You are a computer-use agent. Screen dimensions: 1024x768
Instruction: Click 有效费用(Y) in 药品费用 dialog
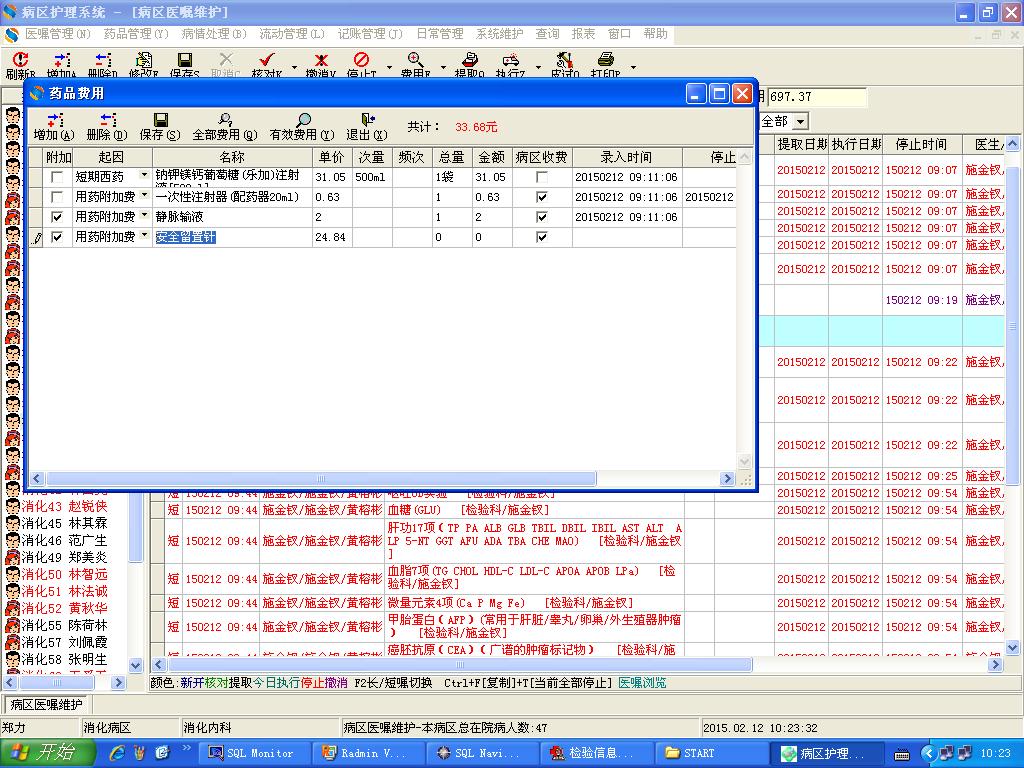302,127
